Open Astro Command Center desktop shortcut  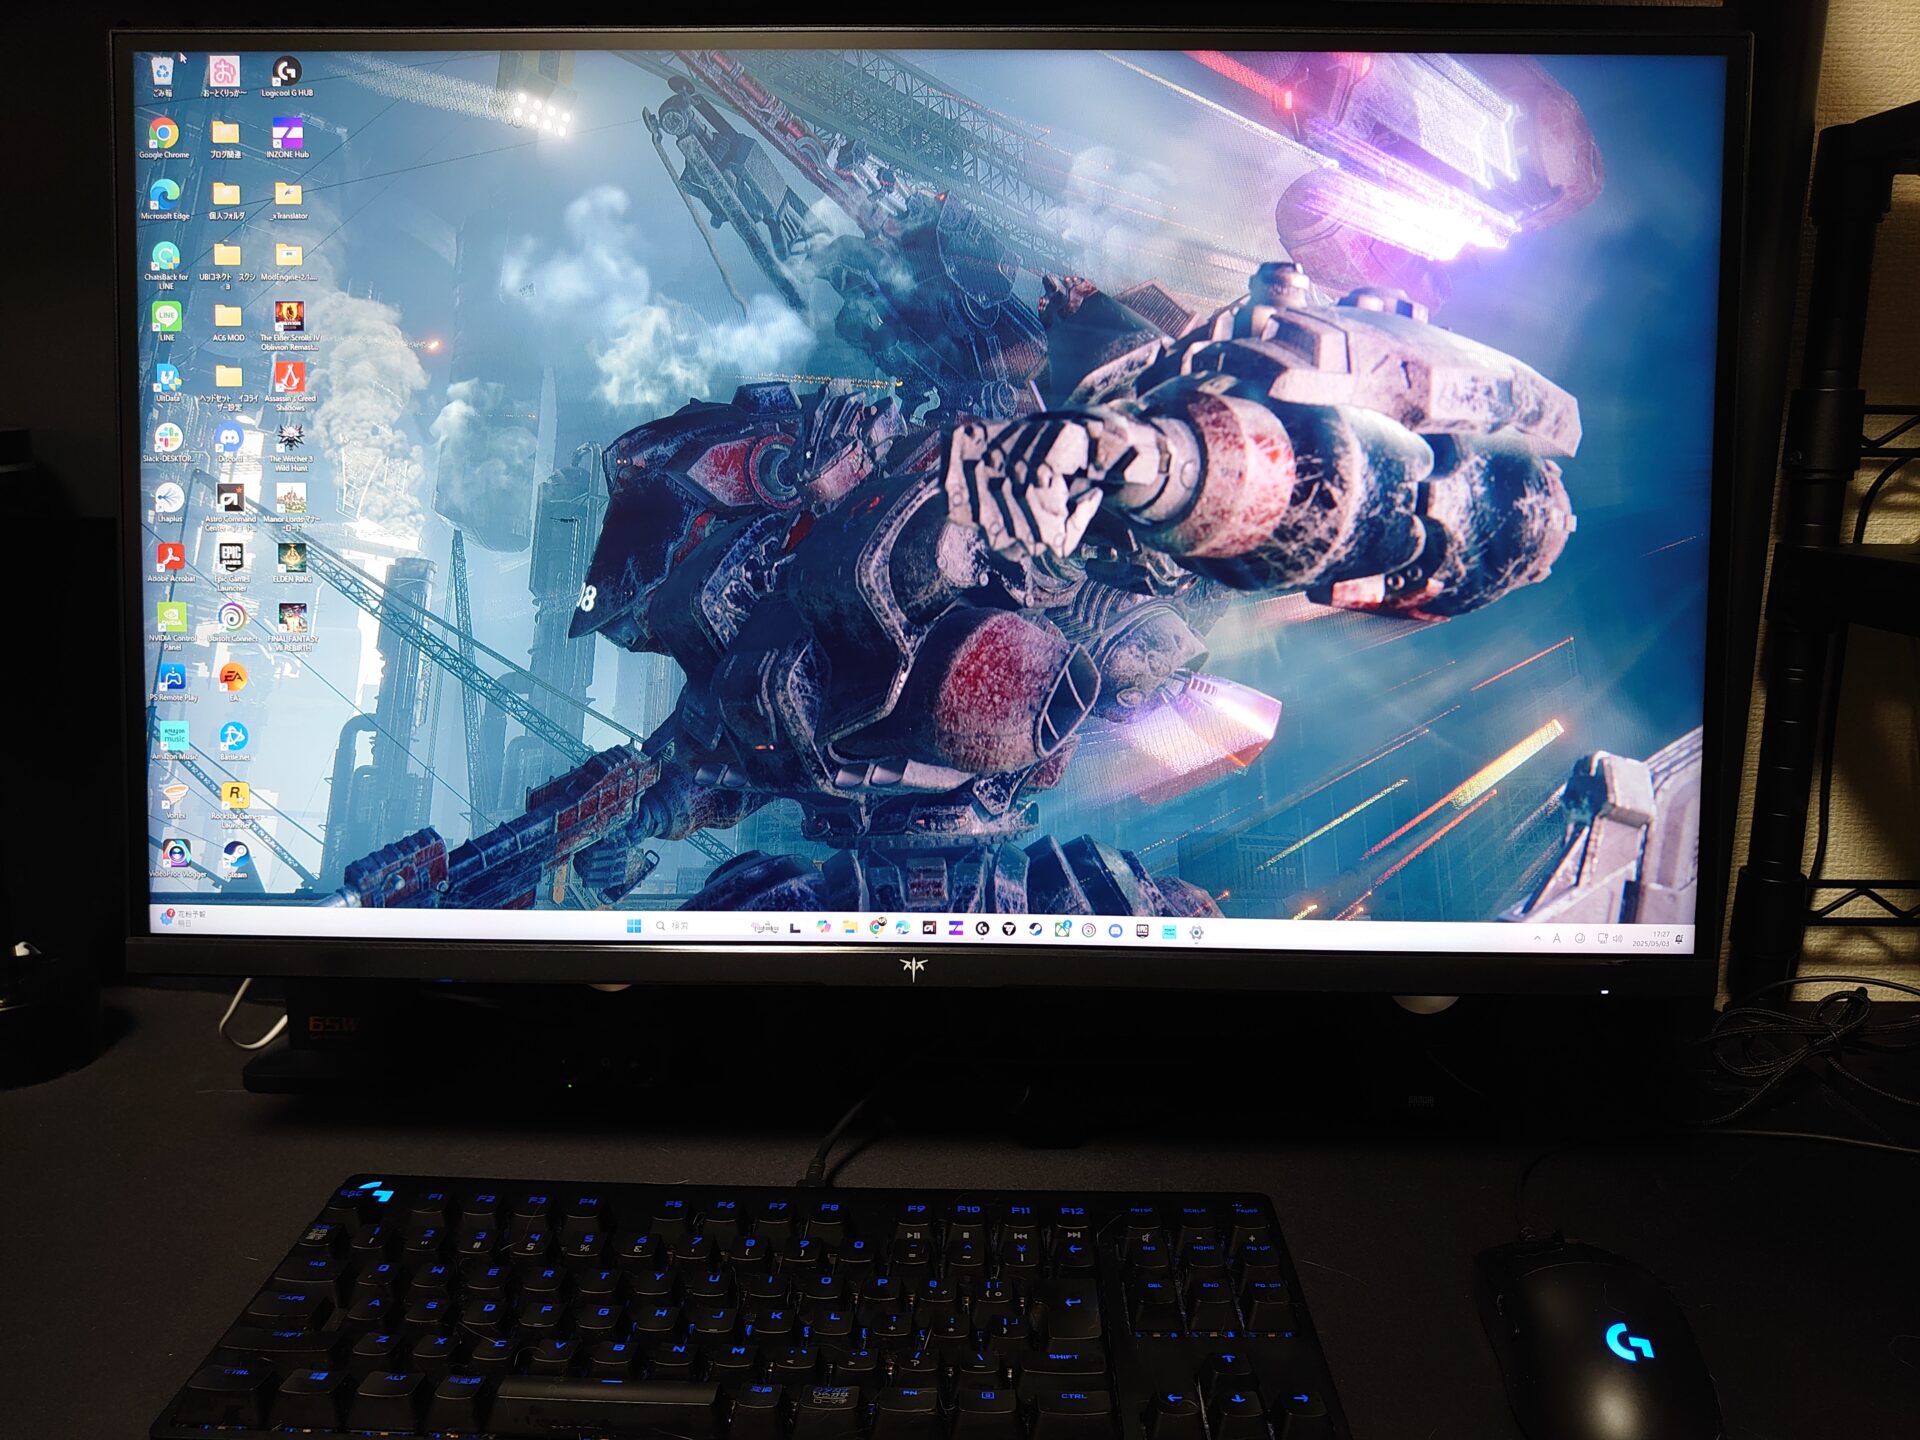coord(230,506)
